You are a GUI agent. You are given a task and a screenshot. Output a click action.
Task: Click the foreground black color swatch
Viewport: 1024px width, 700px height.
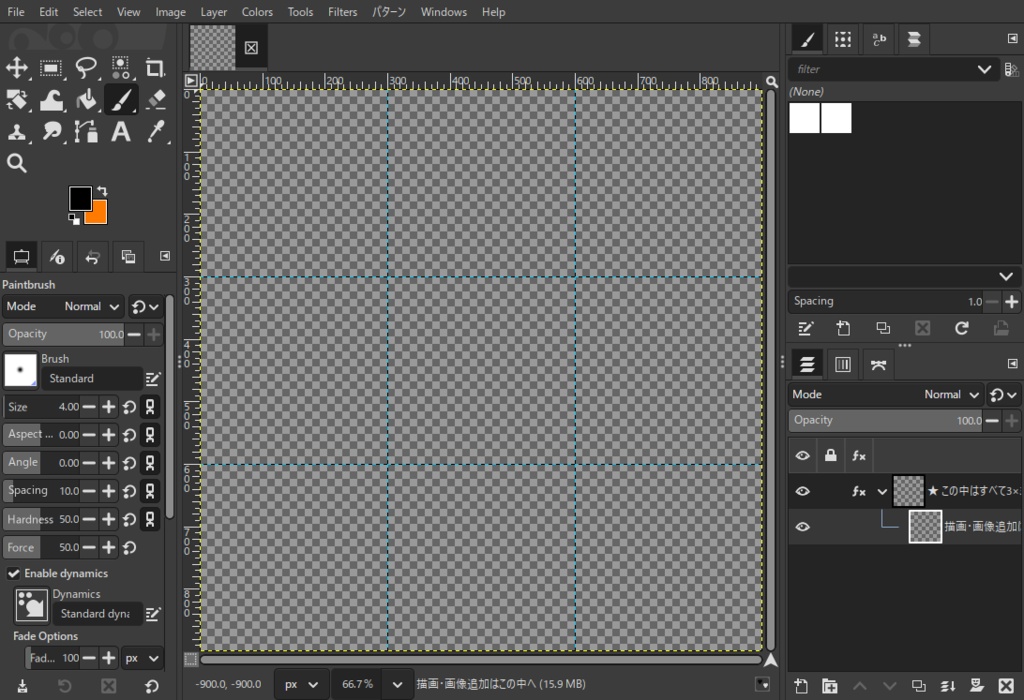[80, 198]
